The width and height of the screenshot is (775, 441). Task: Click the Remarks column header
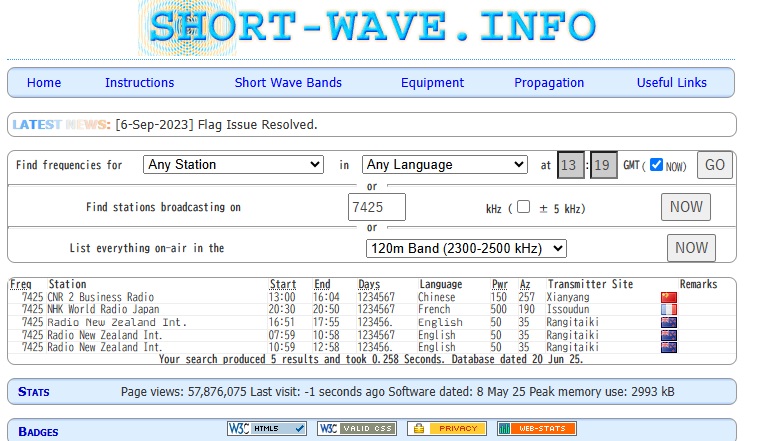(x=698, y=284)
